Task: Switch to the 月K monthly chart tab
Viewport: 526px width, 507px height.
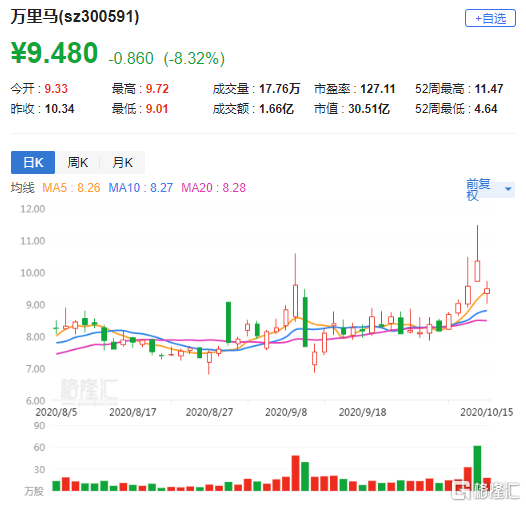Action: (122, 162)
